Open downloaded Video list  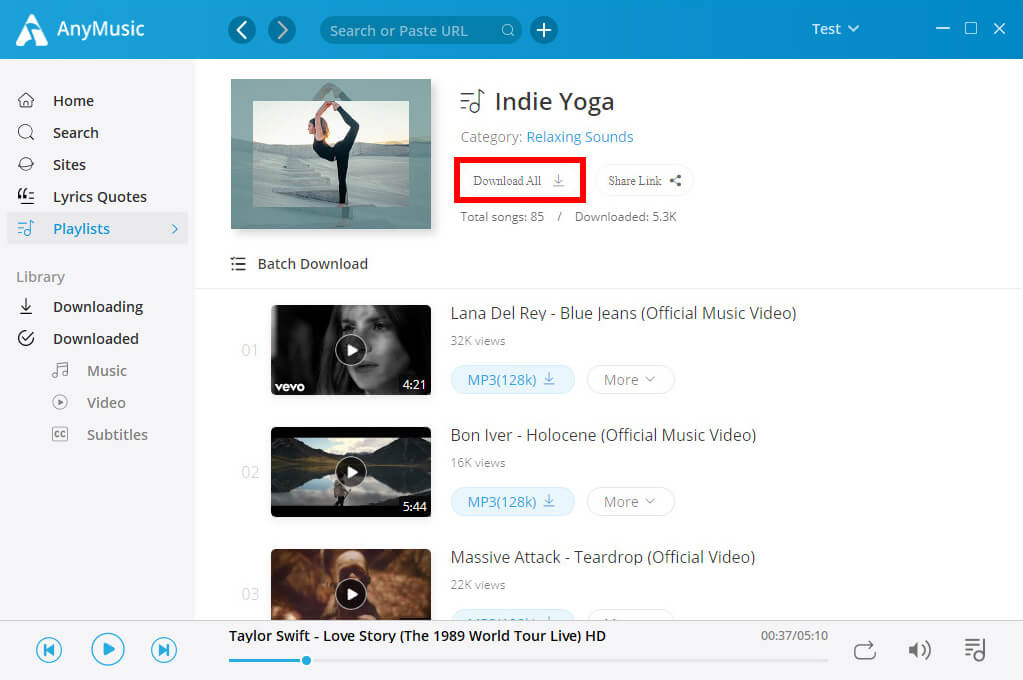(106, 403)
